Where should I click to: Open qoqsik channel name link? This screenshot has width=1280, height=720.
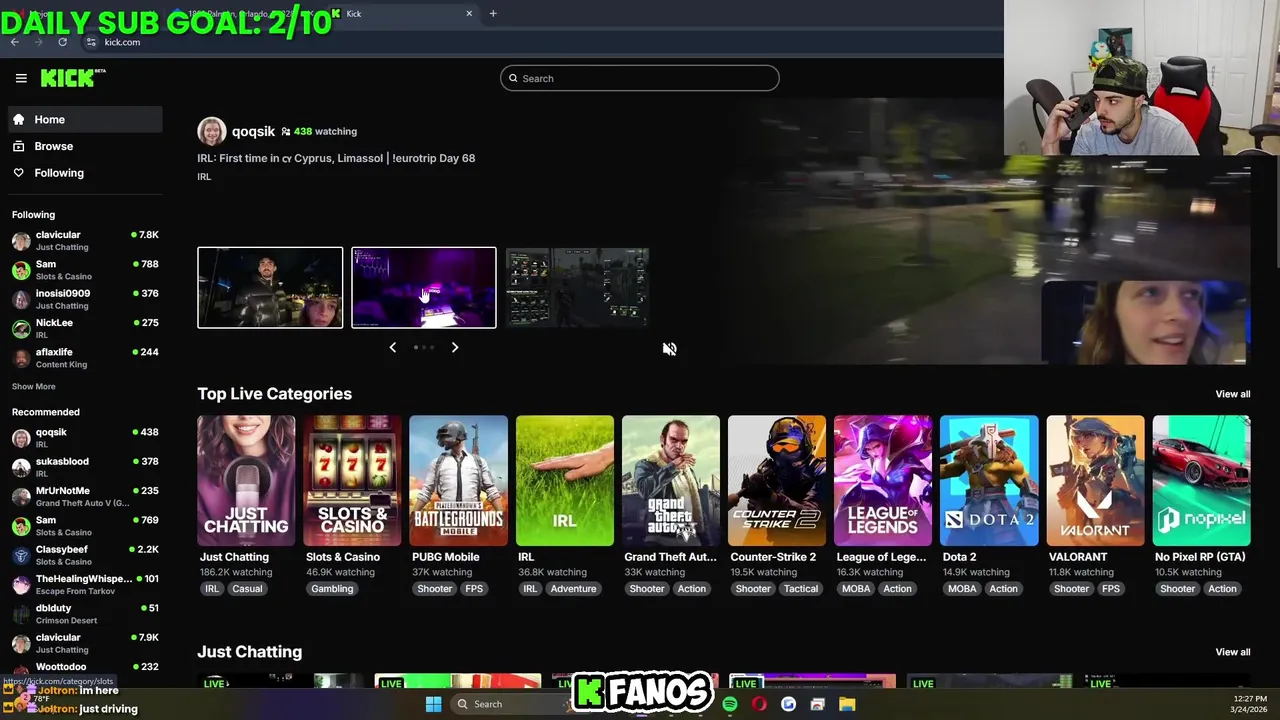tap(253, 131)
